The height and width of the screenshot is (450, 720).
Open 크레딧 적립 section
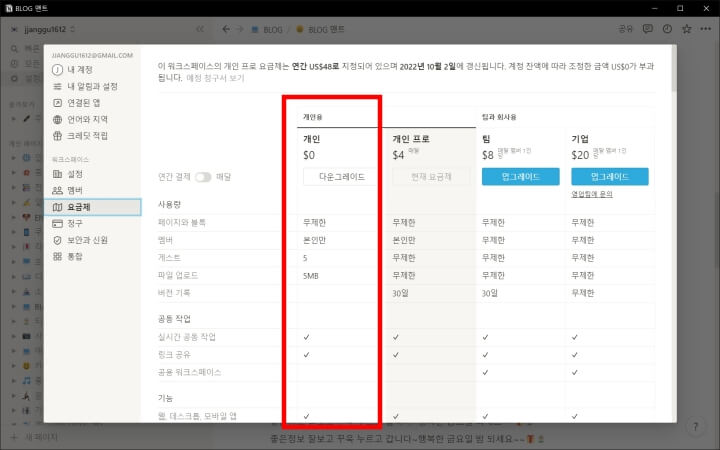tap(87, 136)
